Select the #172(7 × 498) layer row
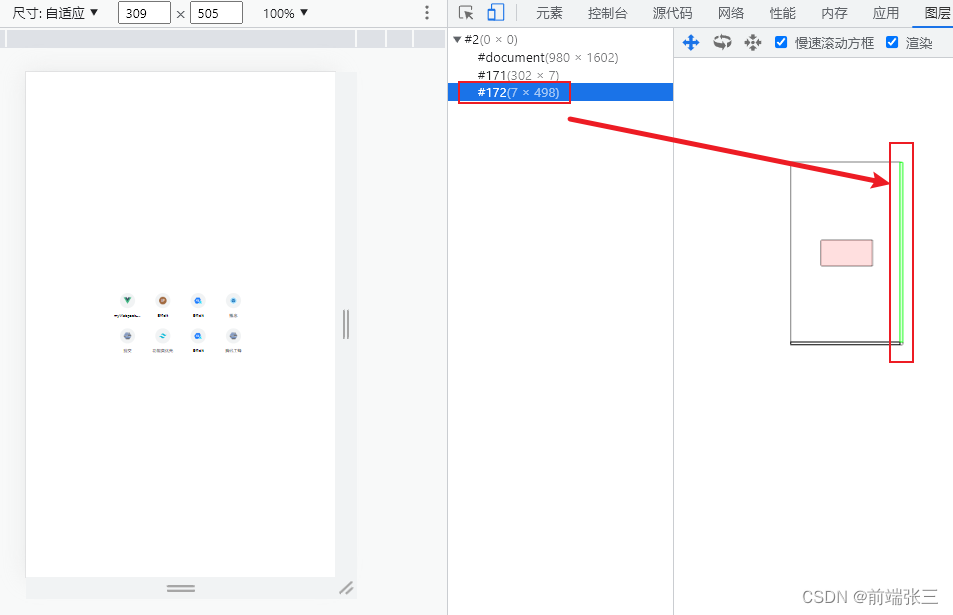This screenshot has width=953, height=615. (560, 92)
